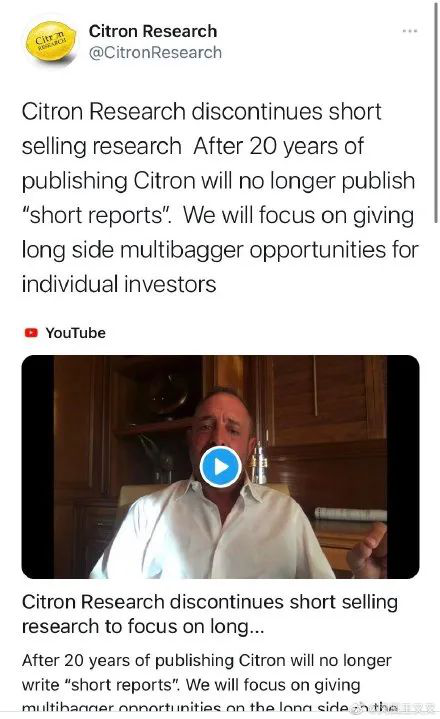Screen dimensions: 440x719
Task: Open the Citron Research display name
Action: coord(153,31)
